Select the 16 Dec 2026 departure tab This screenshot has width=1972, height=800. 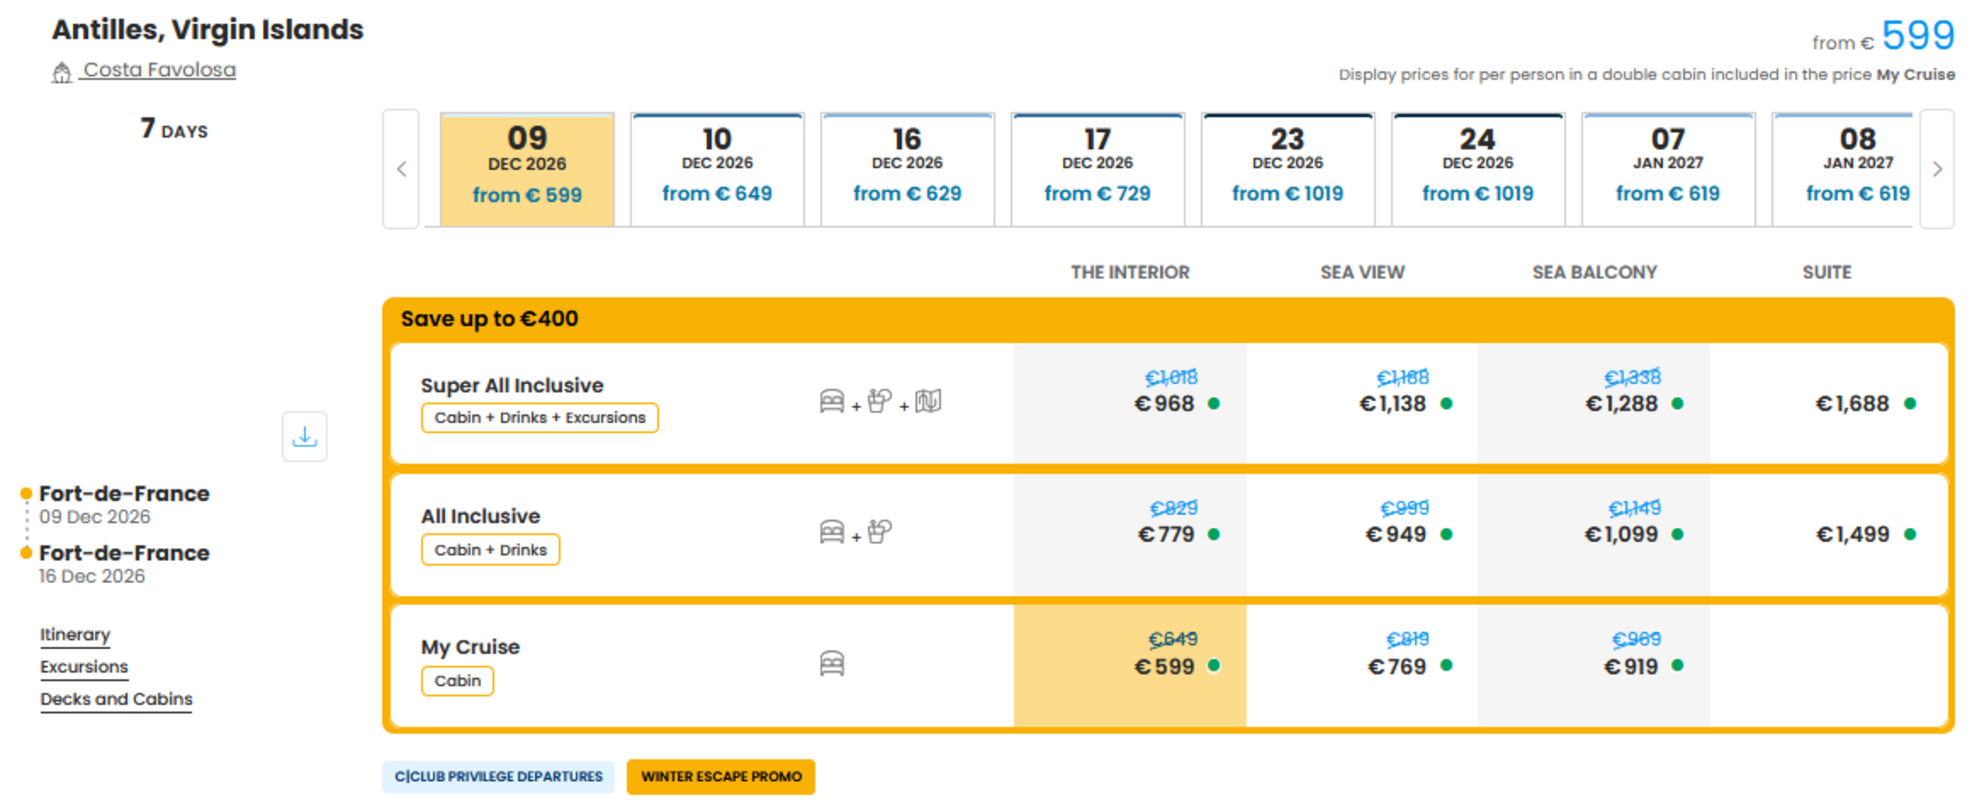(x=907, y=169)
